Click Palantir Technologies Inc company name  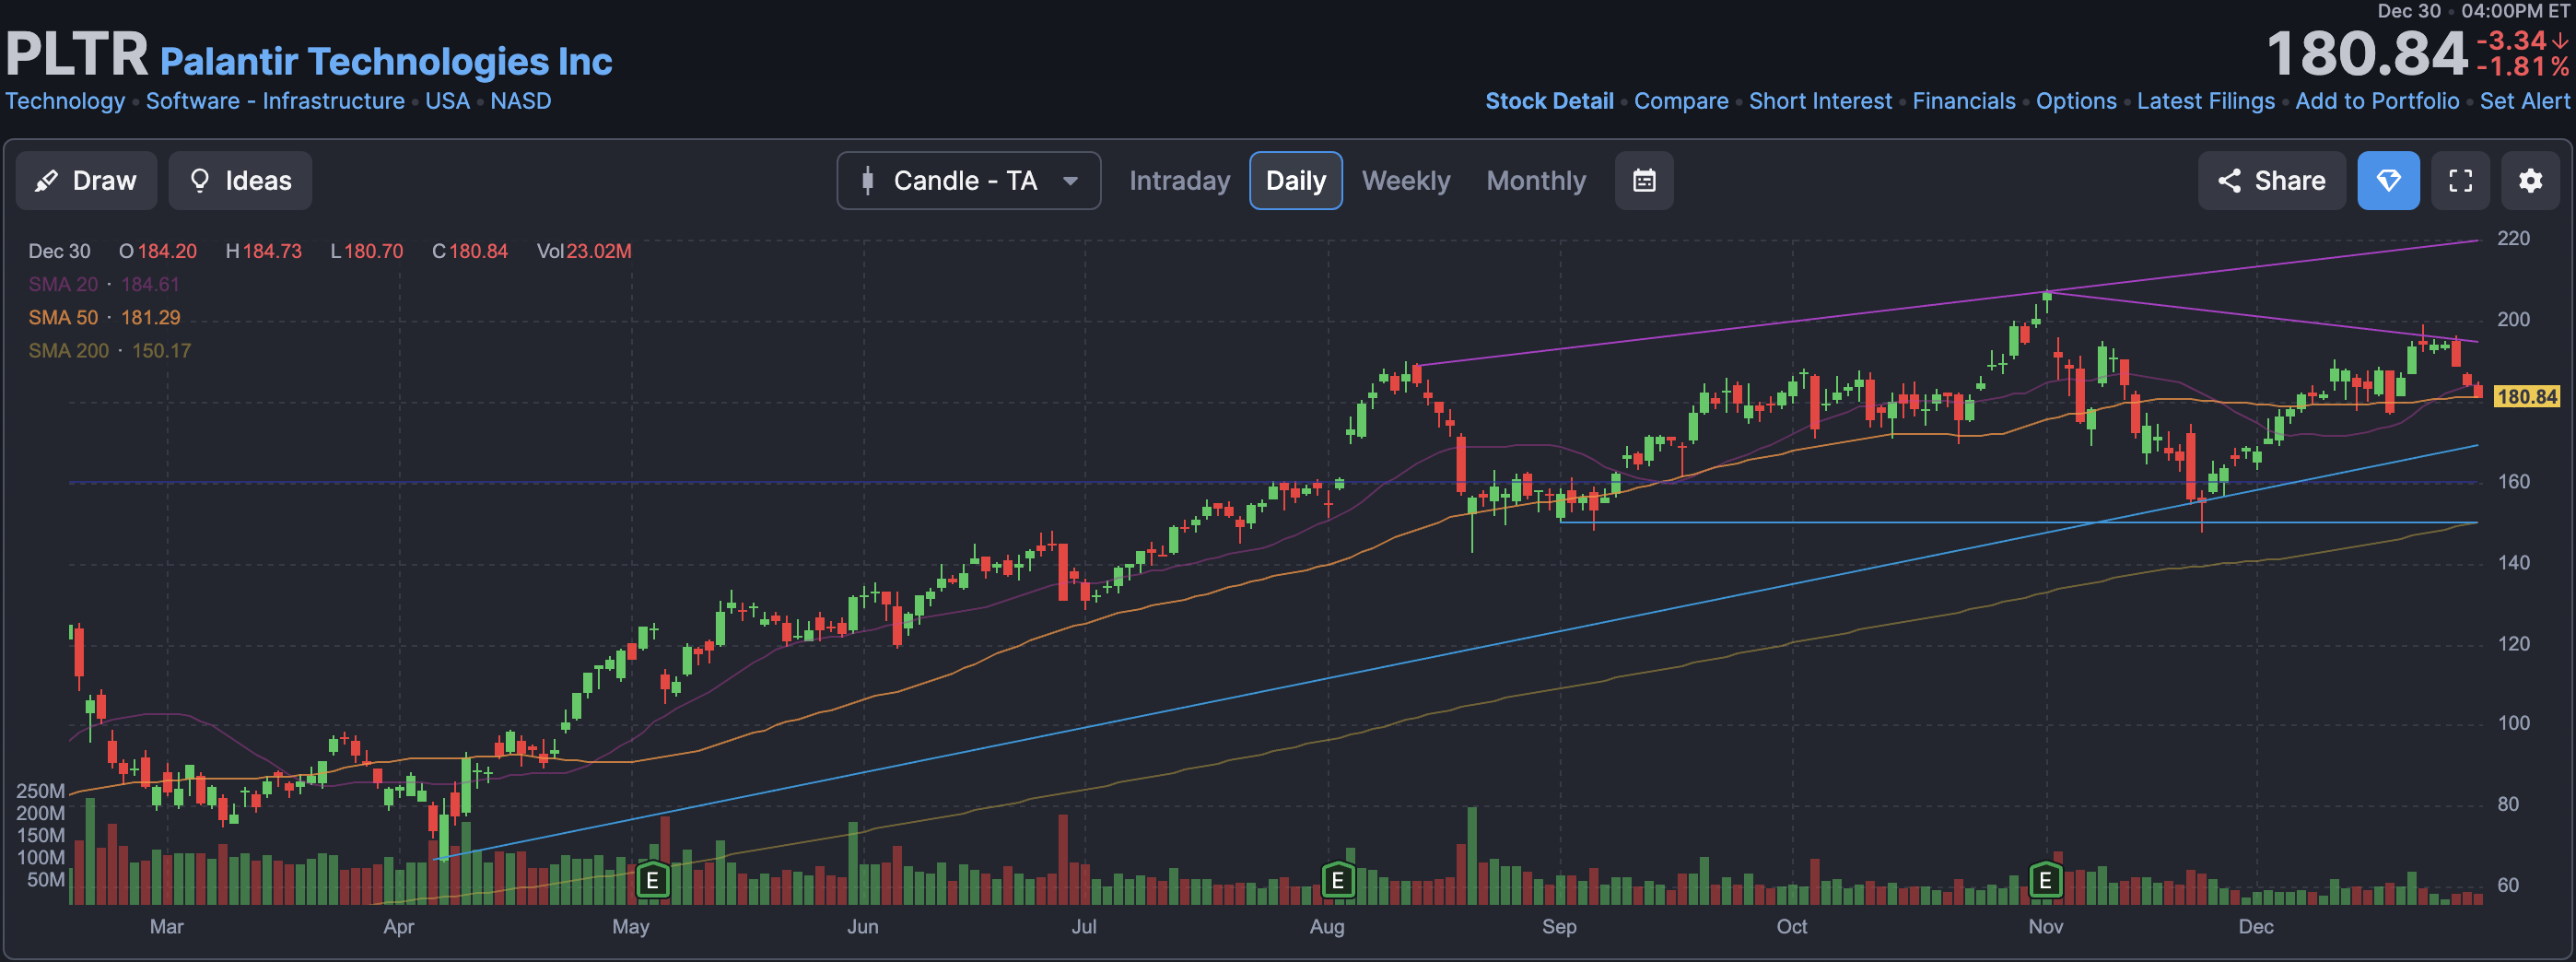click(386, 61)
